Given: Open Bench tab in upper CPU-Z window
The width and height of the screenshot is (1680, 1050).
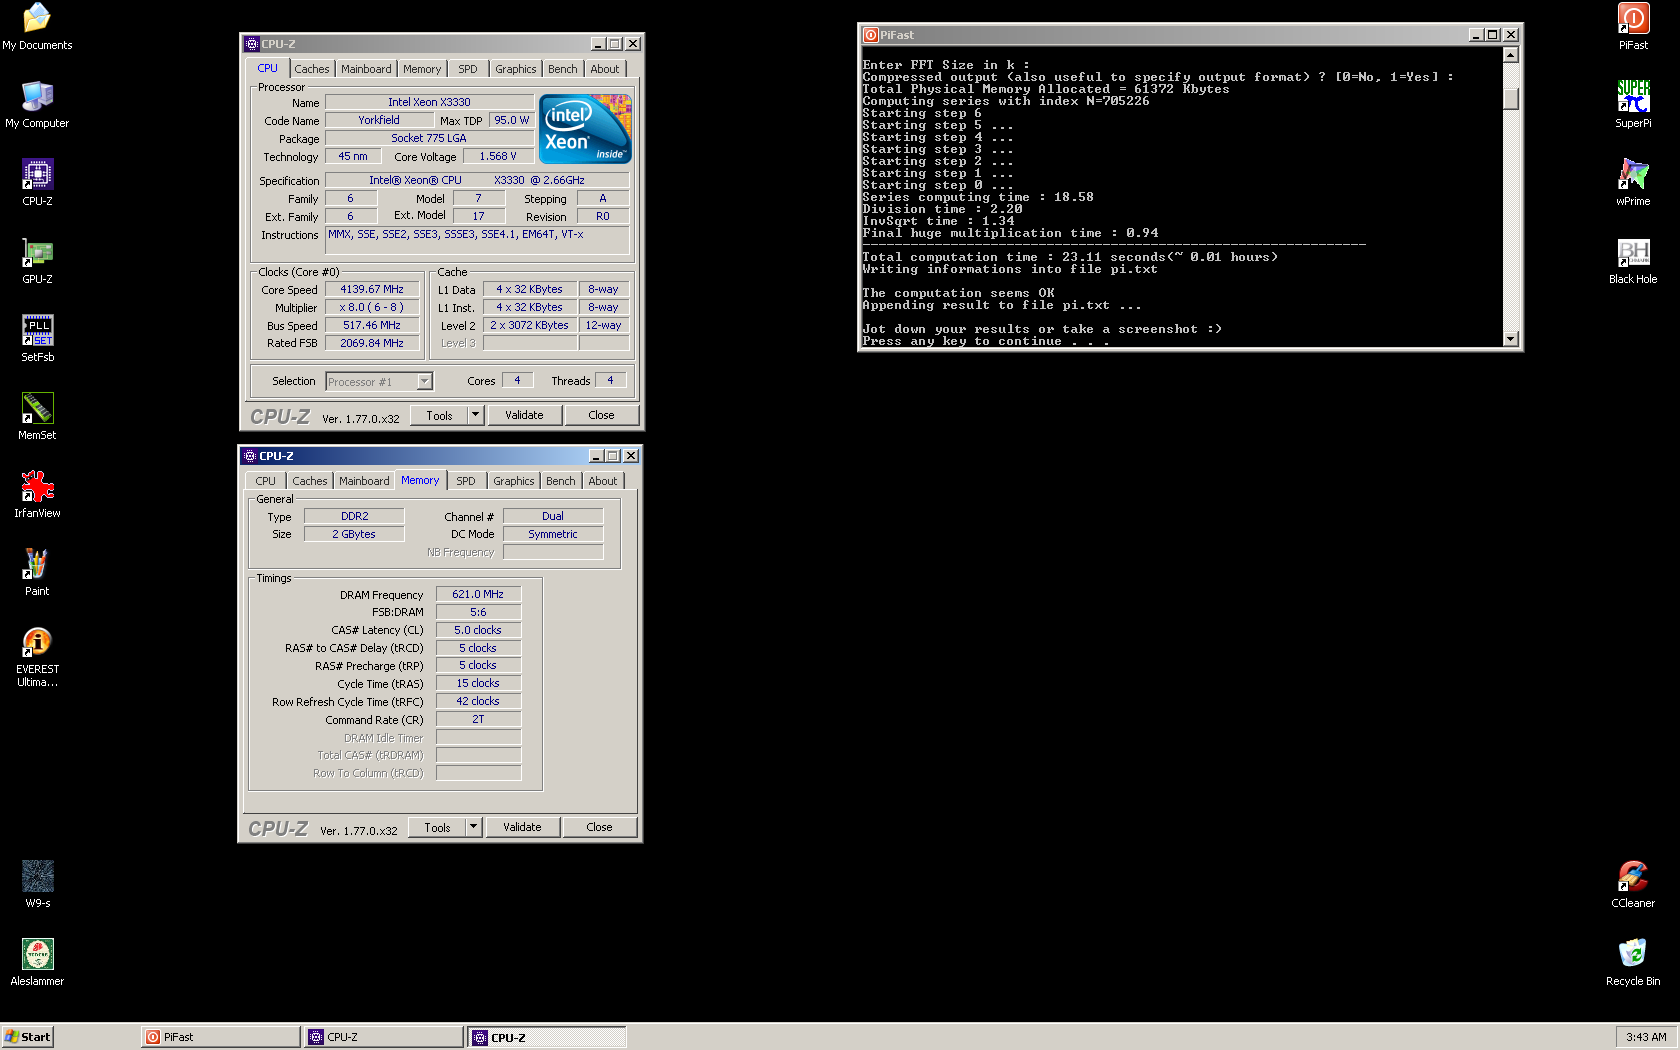Looking at the screenshot, I should (563, 69).
